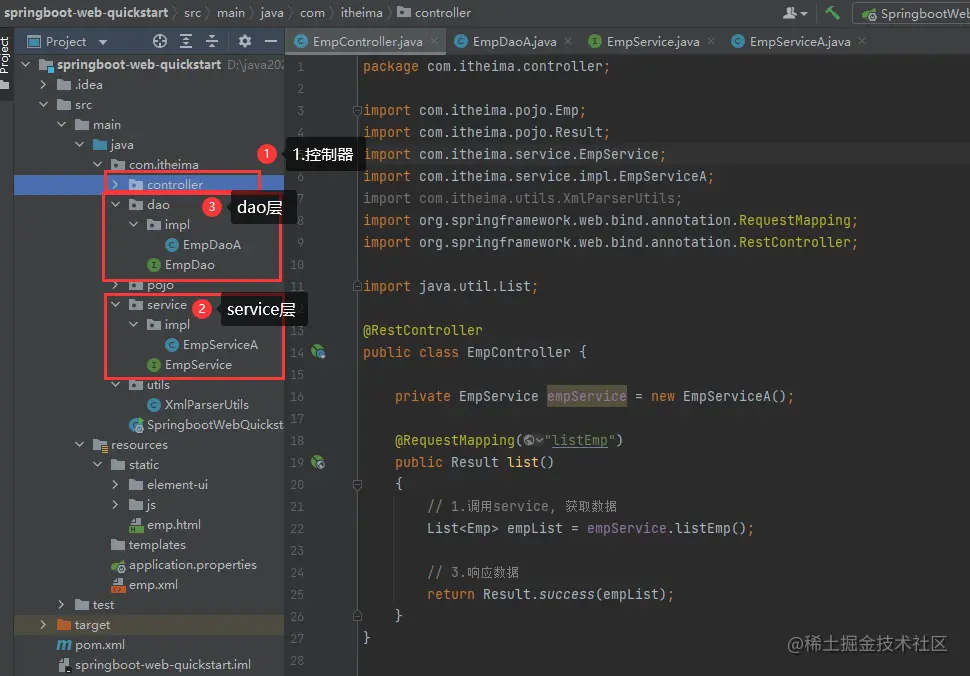Expand the pojo package node
970x676 pixels.
click(x=116, y=285)
